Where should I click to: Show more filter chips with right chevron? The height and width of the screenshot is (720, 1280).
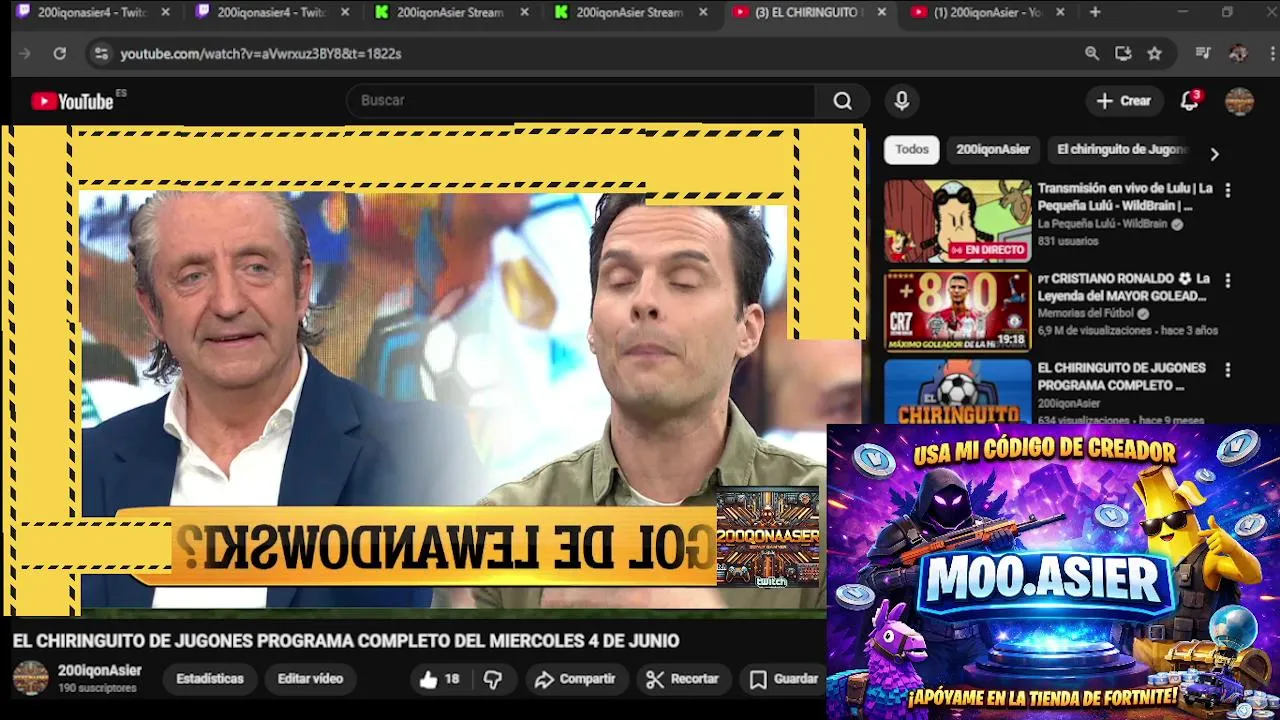[x=1214, y=154]
